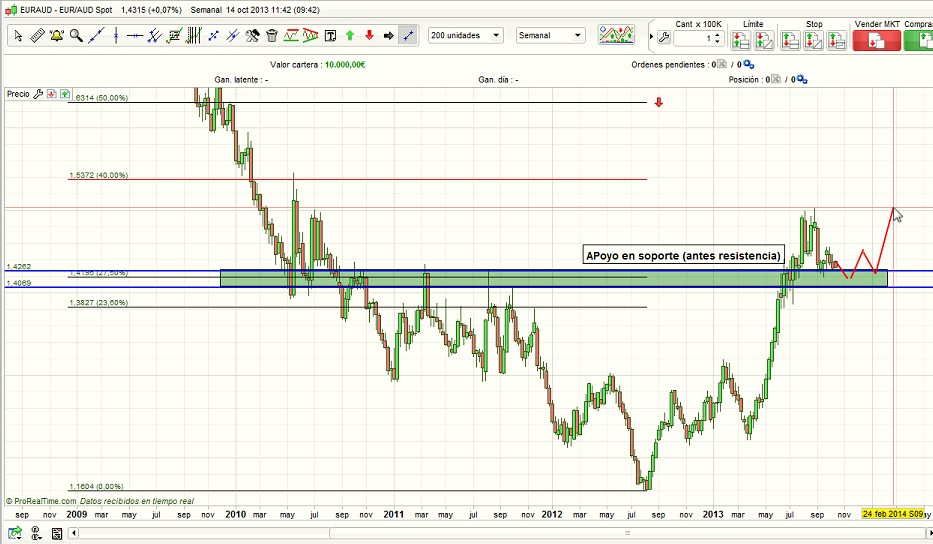Select the diagonal line drawing tool
933x544 pixels.
pos(96,36)
